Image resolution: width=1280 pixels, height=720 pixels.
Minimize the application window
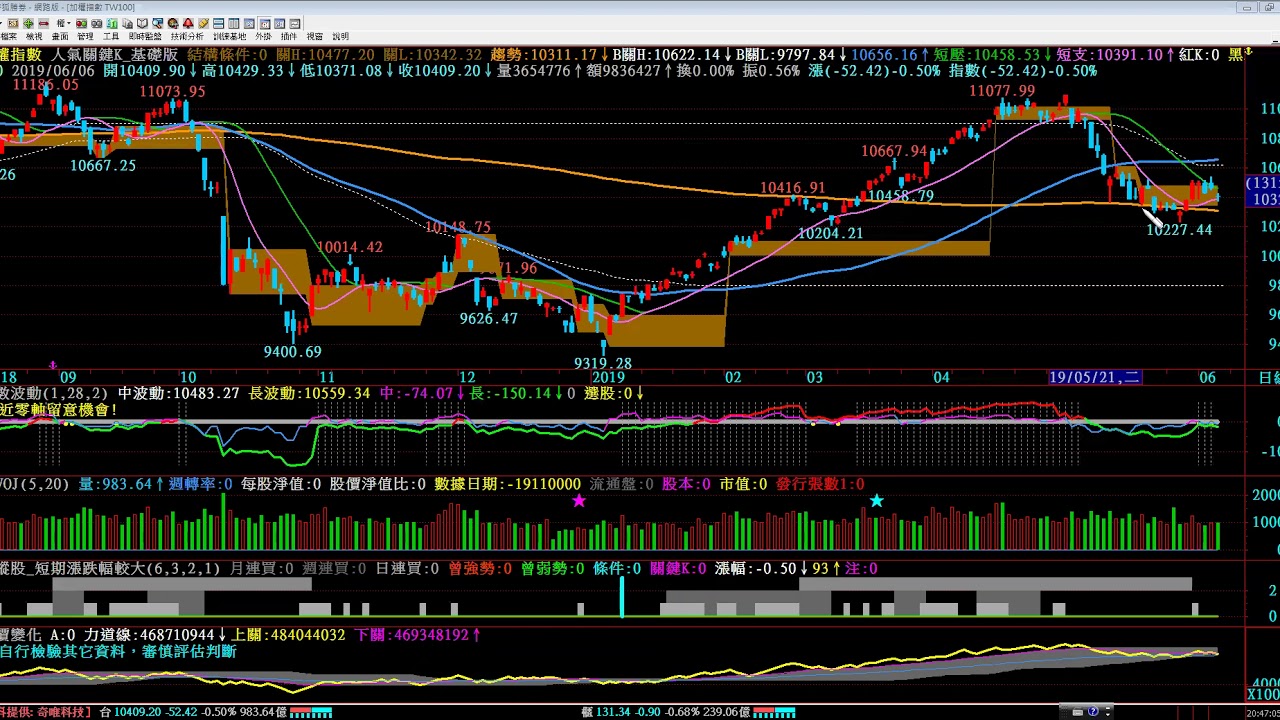[1245, 8]
